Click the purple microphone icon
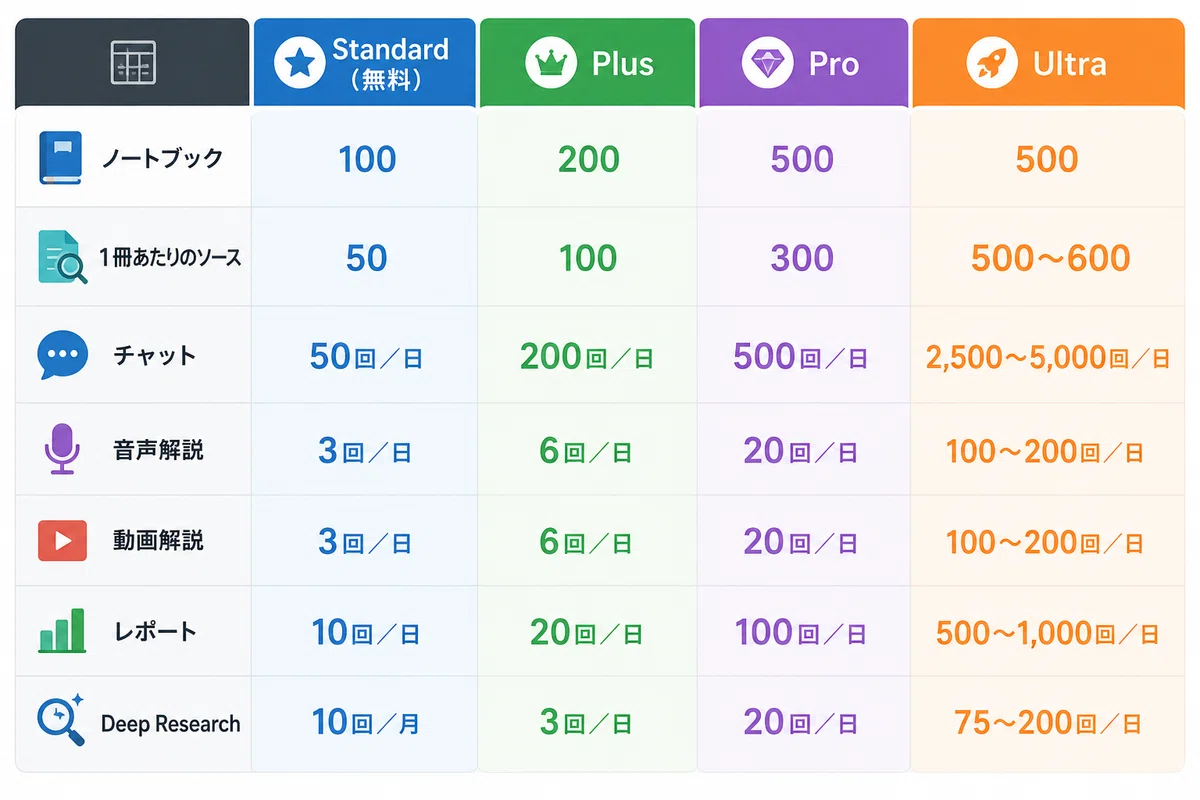Viewport: 1200px width, 800px height. click(x=62, y=449)
